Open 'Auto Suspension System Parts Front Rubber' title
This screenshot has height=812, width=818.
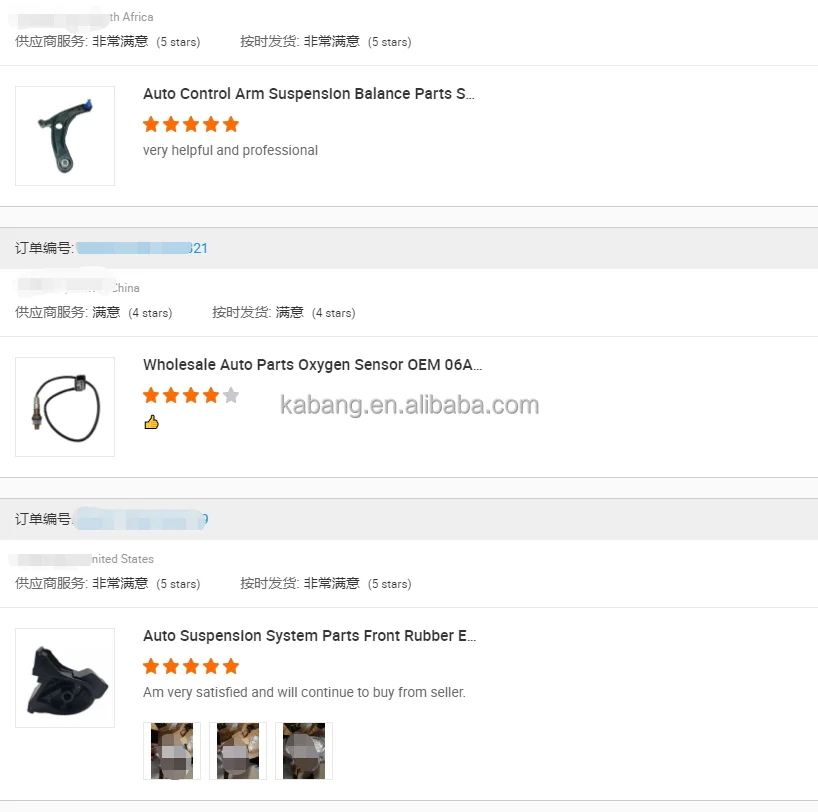309,636
